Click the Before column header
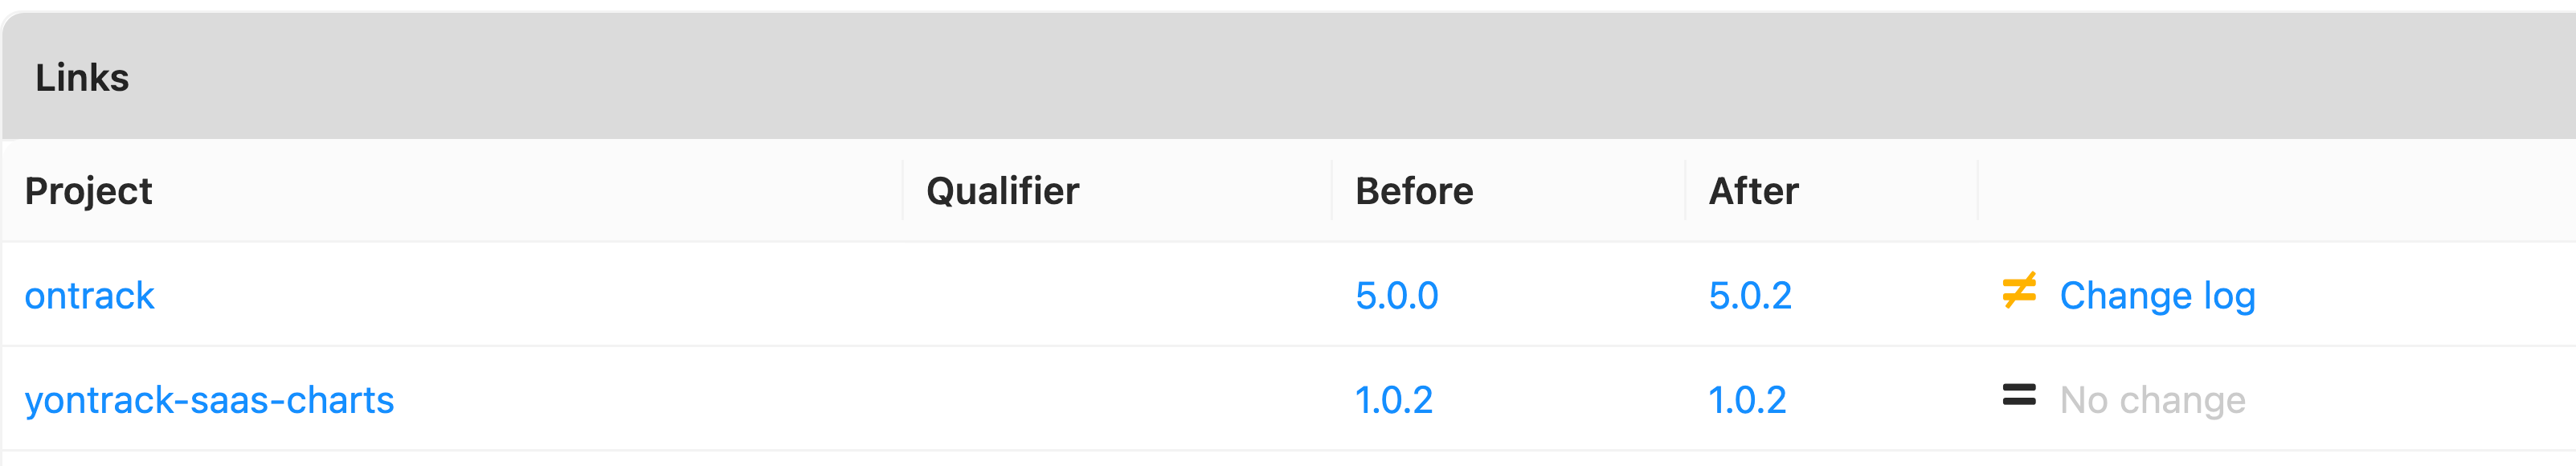Image resolution: width=2576 pixels, height=466 pixels. tap(1414, 191)
